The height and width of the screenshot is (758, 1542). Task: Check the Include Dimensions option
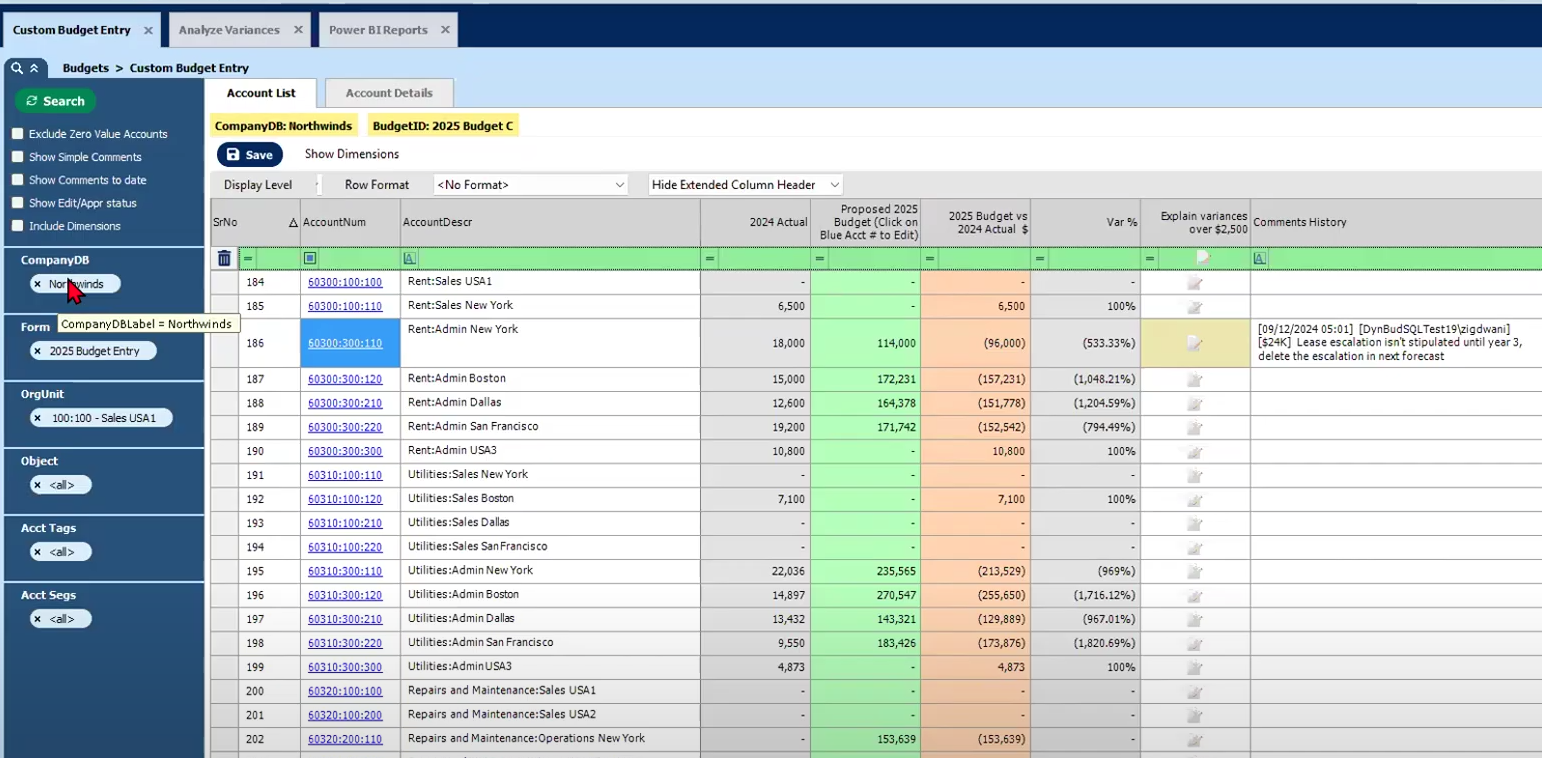tap(17, 226)
